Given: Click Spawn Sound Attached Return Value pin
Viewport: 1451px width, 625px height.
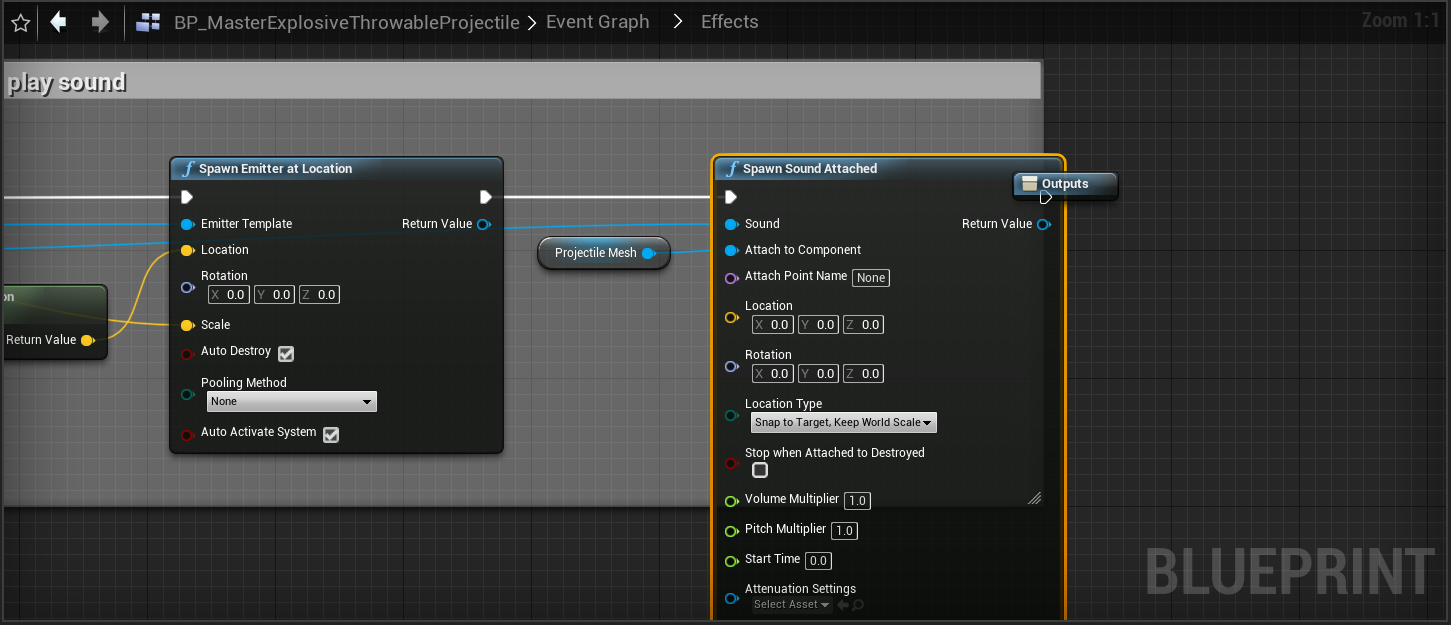Looking at the screenshot, I should tap(1044, 224).
